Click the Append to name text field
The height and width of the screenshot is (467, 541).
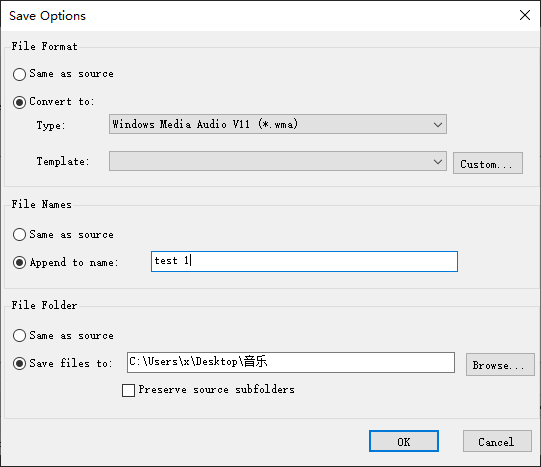[304, 261]
